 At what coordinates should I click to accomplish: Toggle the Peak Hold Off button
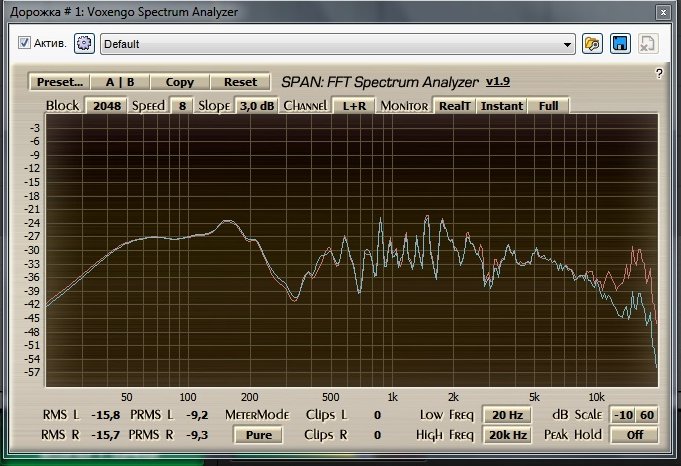(635, 435)
